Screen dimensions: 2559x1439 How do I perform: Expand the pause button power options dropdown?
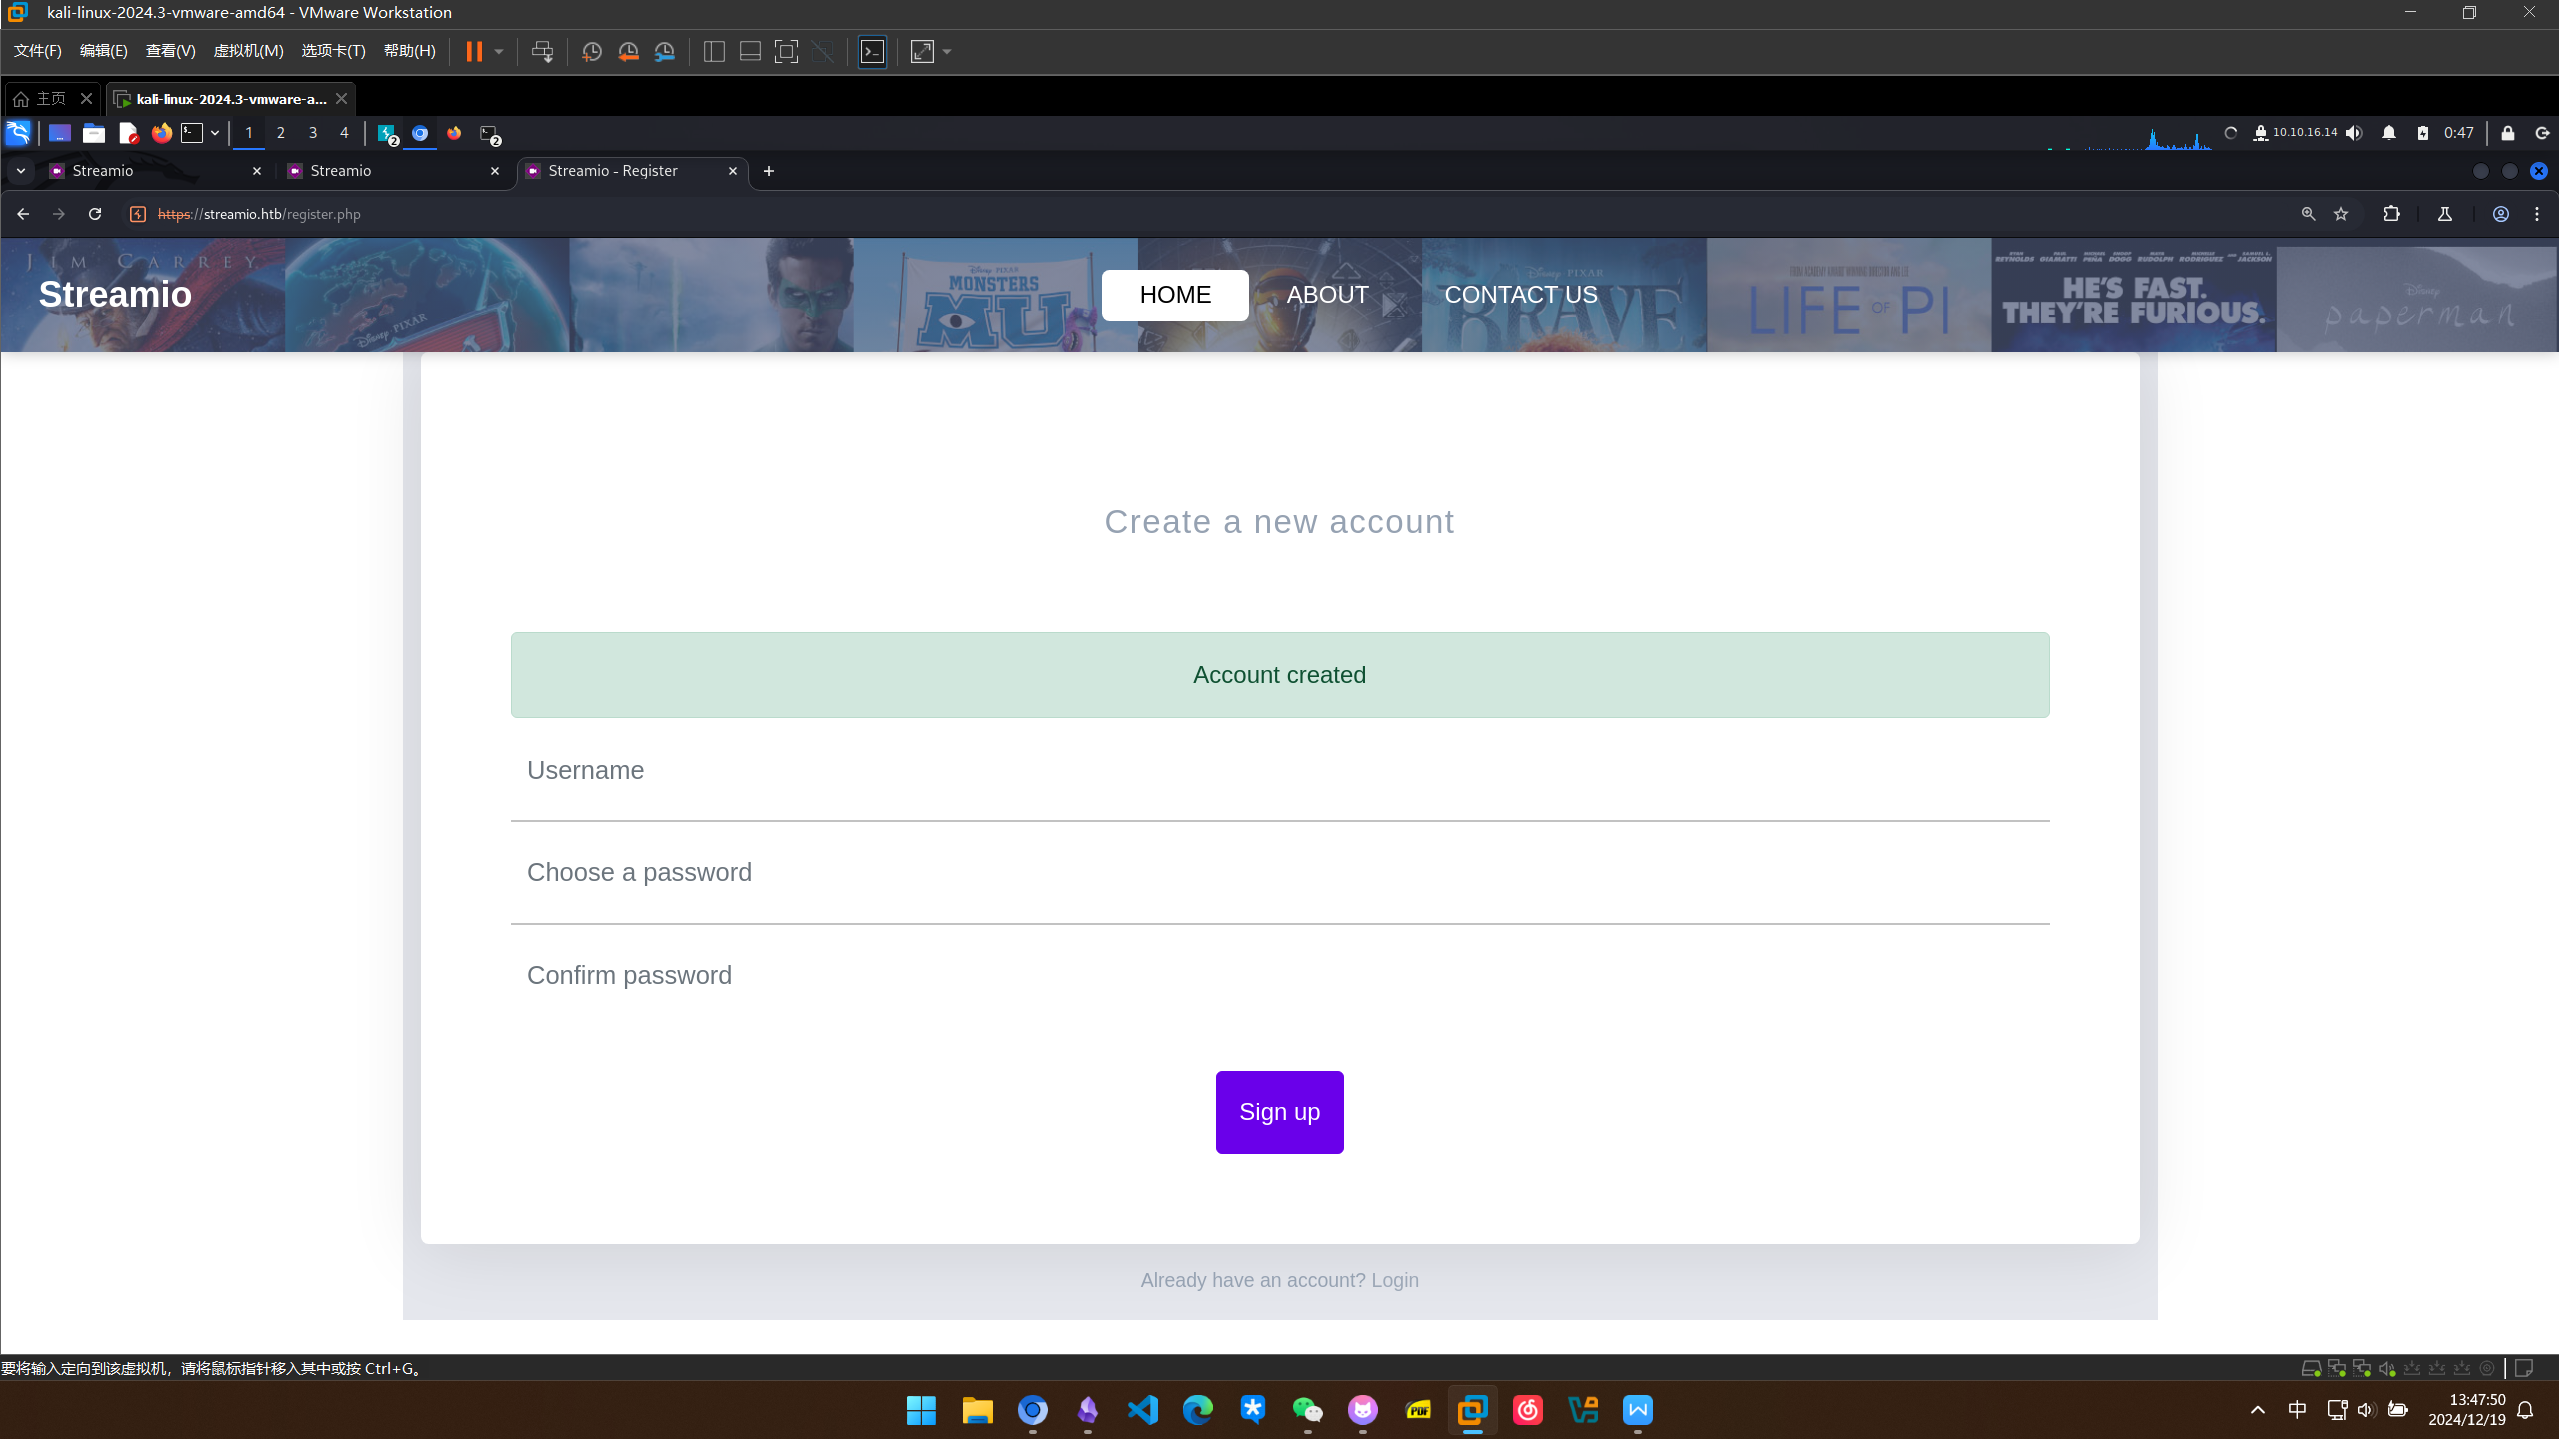click(x=499, y=52)
